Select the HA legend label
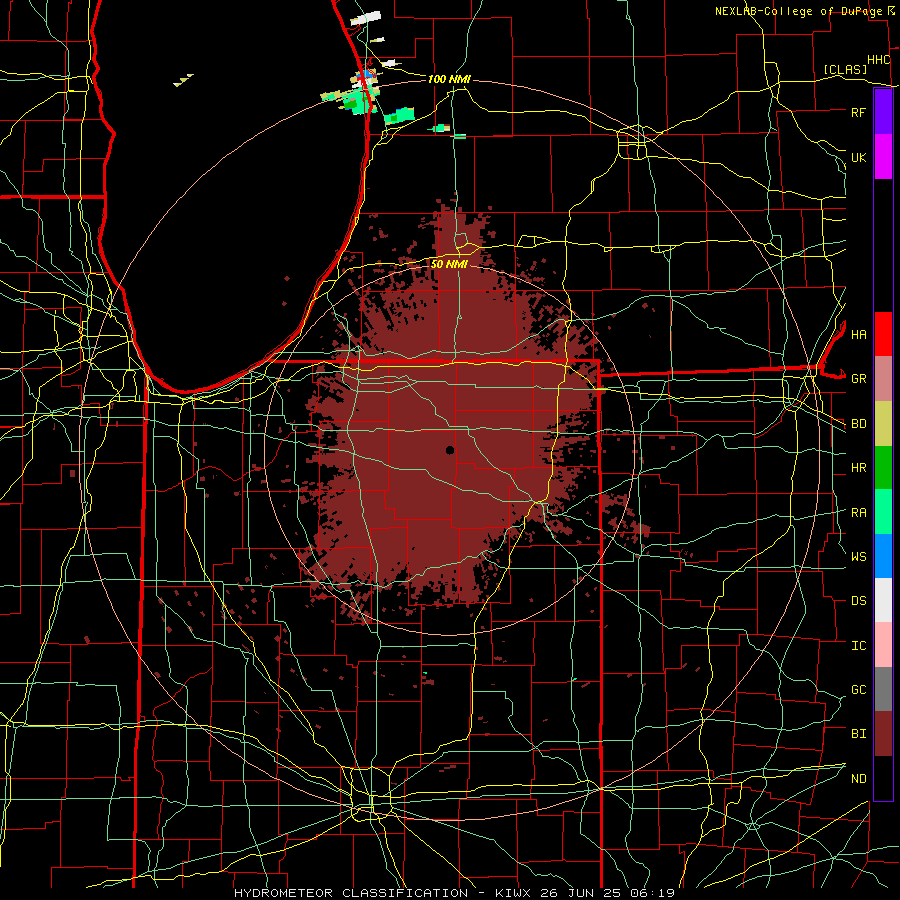This screenshot has height=900, width=900. [858, 334]
